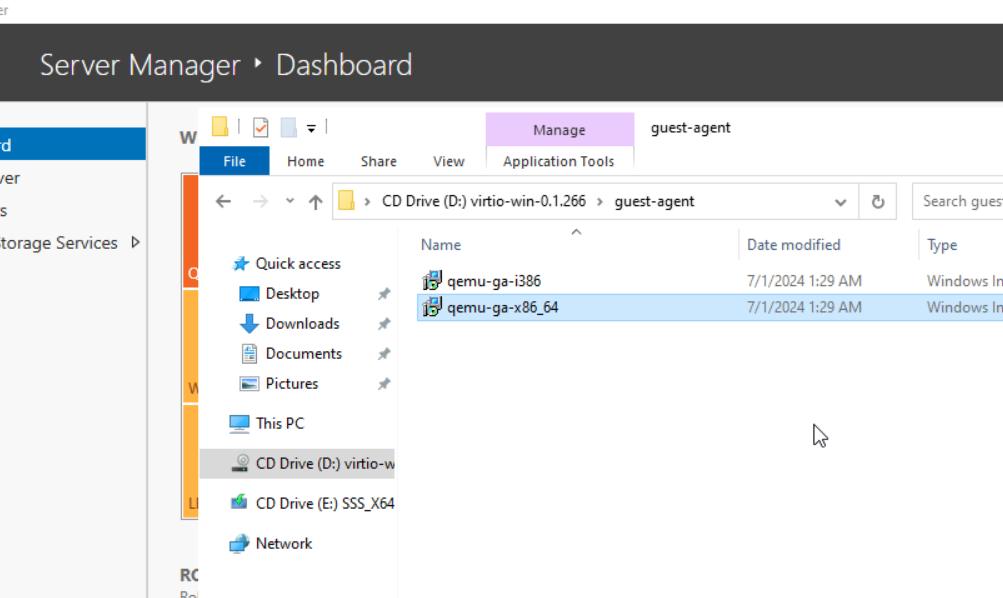Image resolution: width=1003 pixels, height=598 pixels.
Task: Expand the address bar history dropdown
Action: (840, 201)
